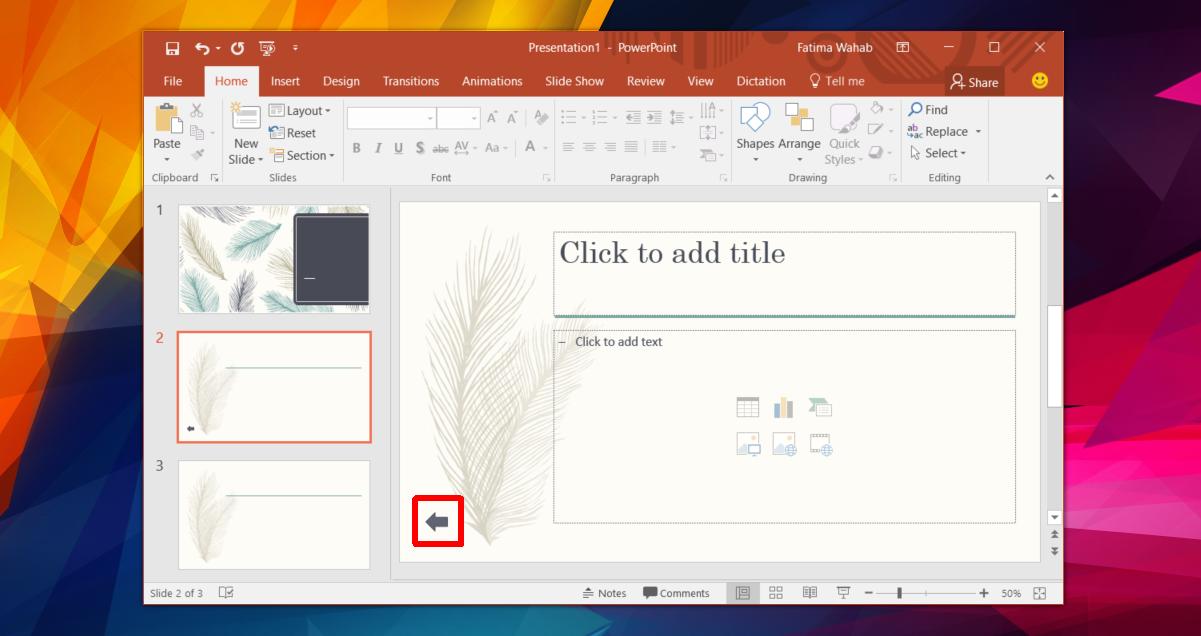Open the Design ribbon tab
The width and height of the screenshot is (1201, 636).
pyautogui.click(x=341, y=81)
